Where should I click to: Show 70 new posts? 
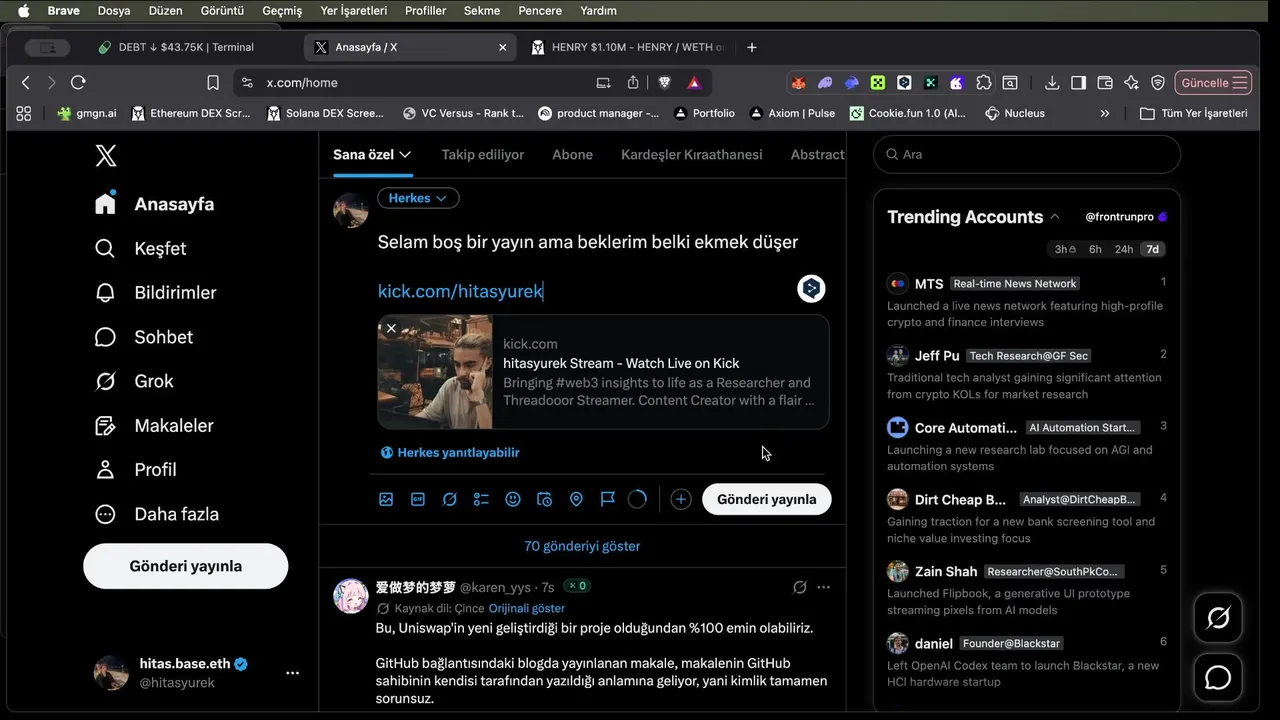click(582, 546)
